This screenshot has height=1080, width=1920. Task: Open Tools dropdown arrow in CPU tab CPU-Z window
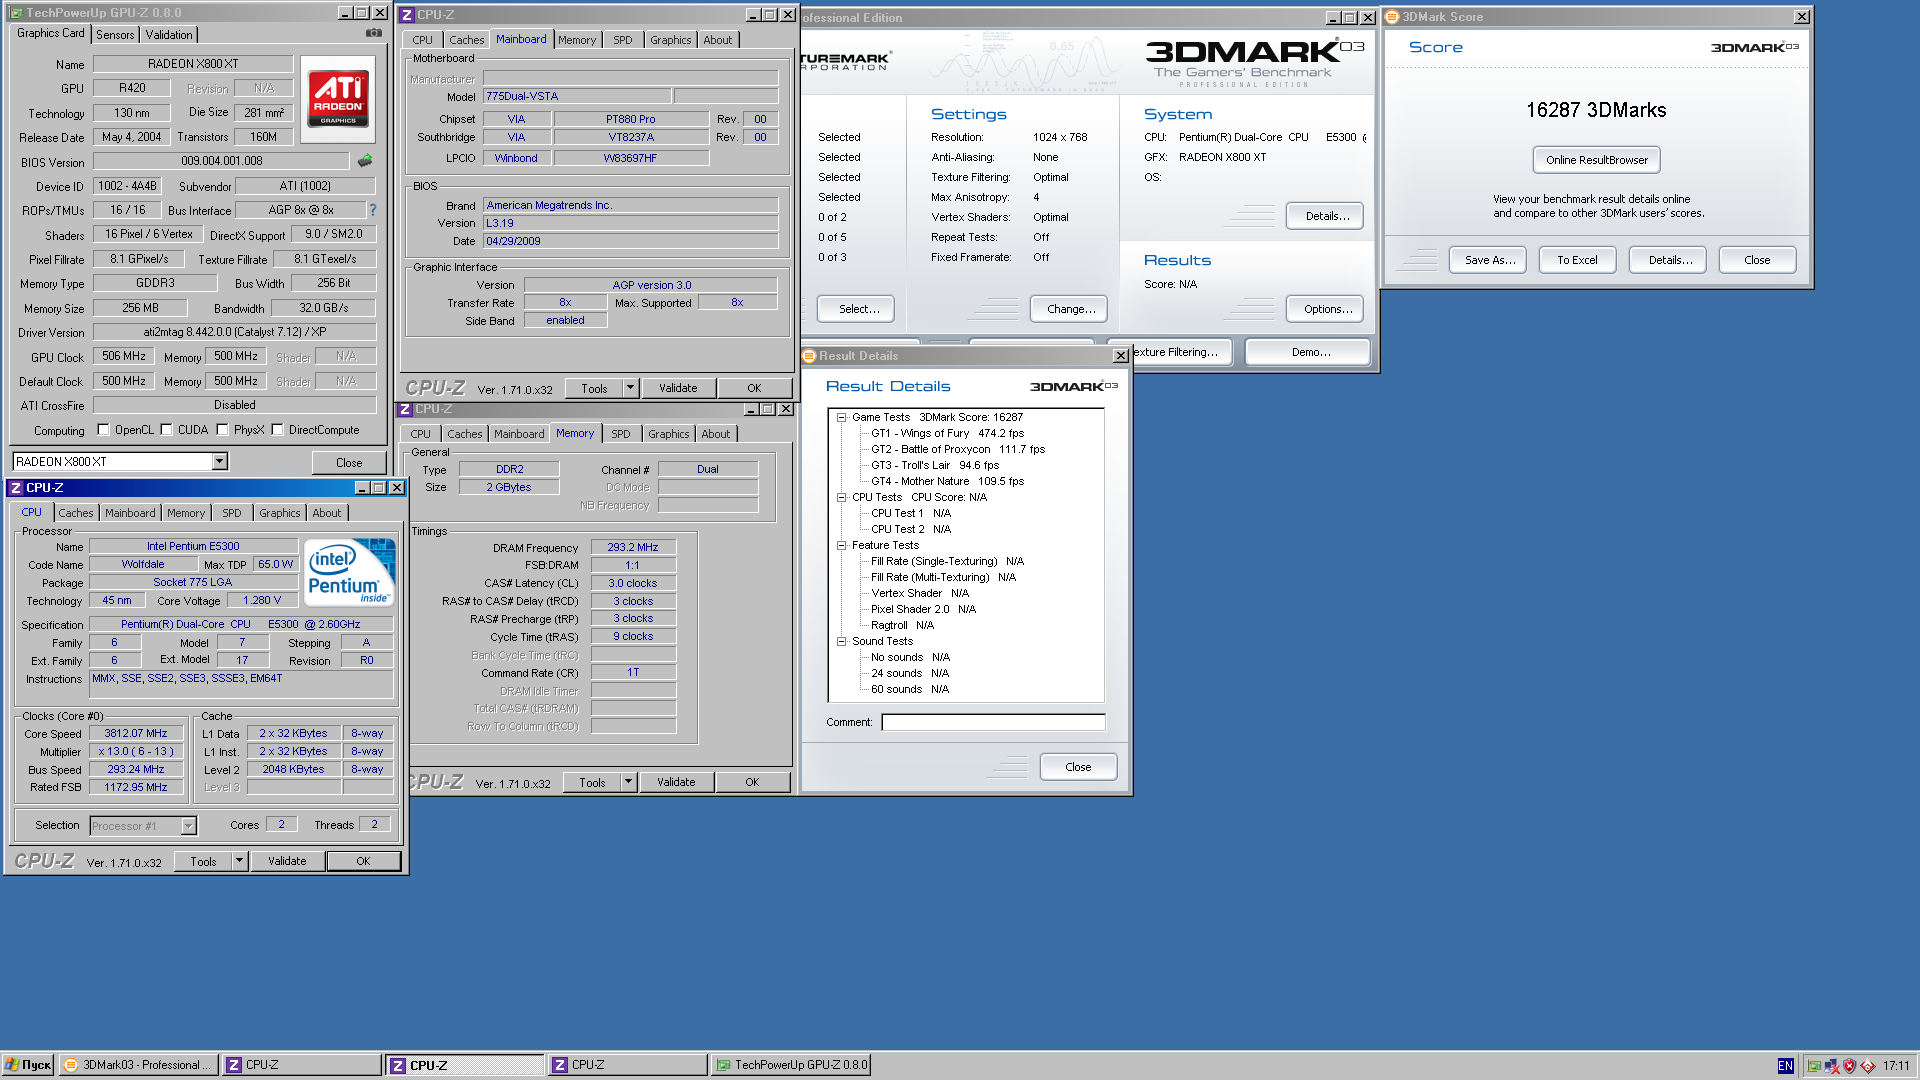[239, 861]
